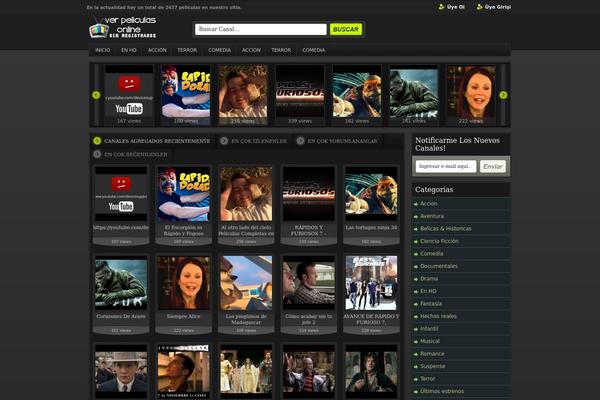Open the Documentales category link
Image resolution: width=600 pixels, height=400 pixels.
coord(439,266)
